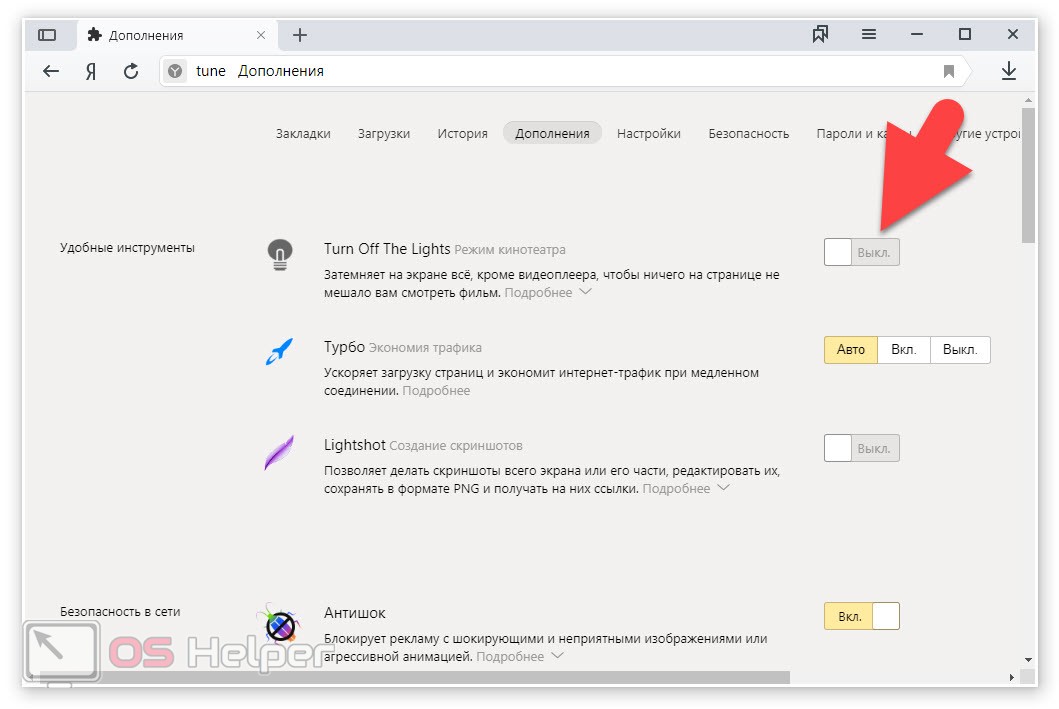This screenshot has height=709, width=1059.
Task: Open a new tab with plus button
Action: pos(300,34)
